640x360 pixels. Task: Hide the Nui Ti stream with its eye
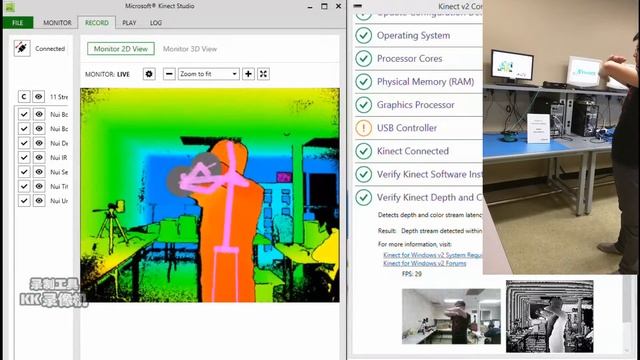tap(39, 186)
